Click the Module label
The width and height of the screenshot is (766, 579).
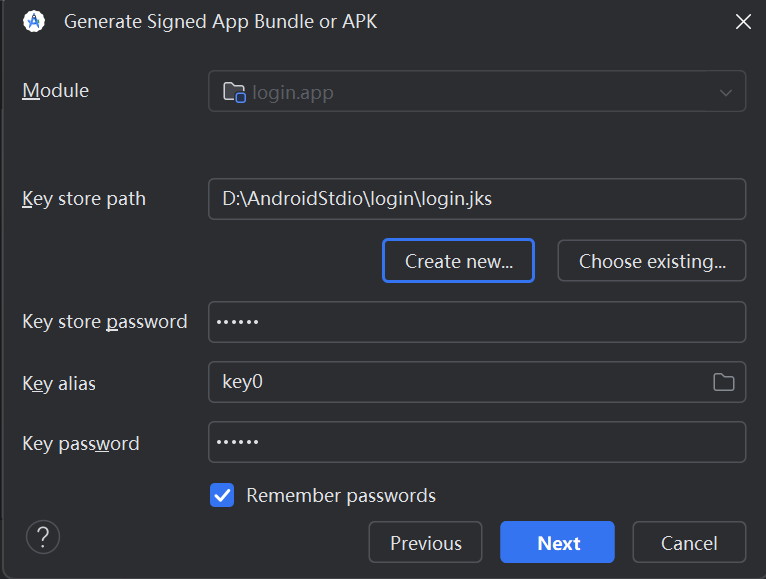[x=56, y=91]
